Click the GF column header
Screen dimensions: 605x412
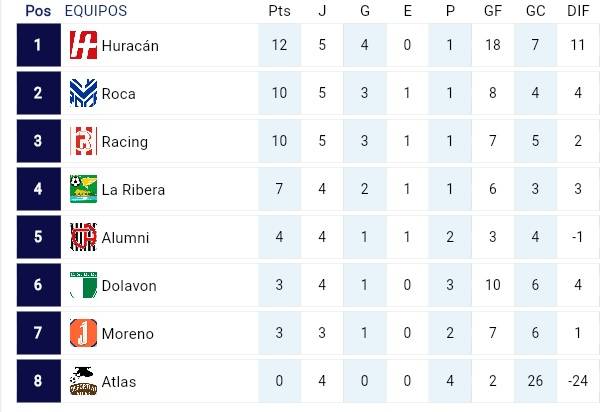[x=490, y=11]
